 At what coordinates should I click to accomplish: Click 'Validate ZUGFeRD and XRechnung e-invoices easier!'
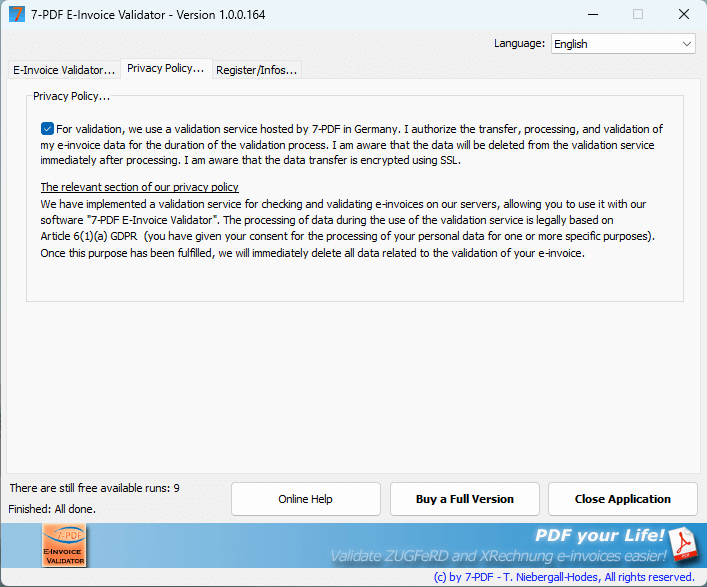coord(498,556)
